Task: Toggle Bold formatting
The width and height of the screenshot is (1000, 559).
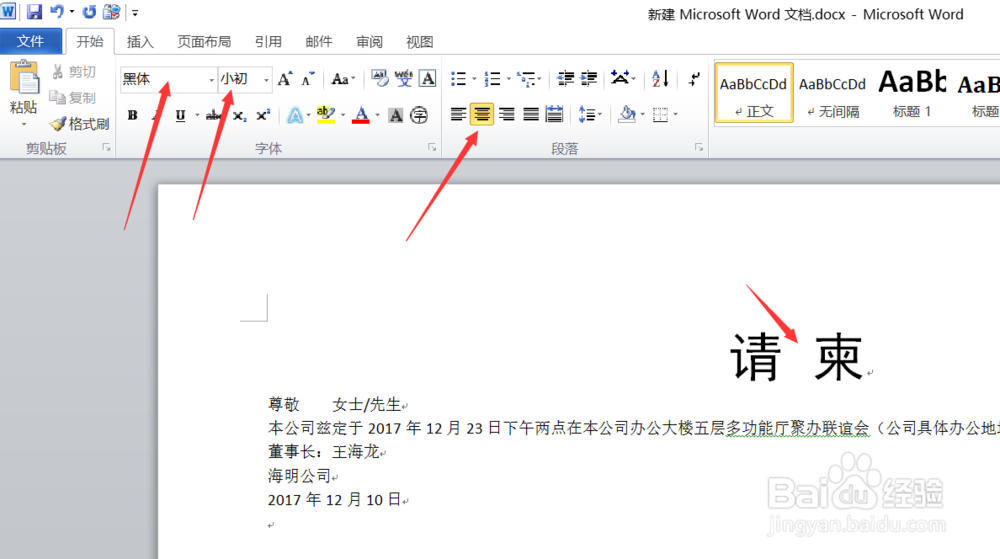Action: click(133, 115)
